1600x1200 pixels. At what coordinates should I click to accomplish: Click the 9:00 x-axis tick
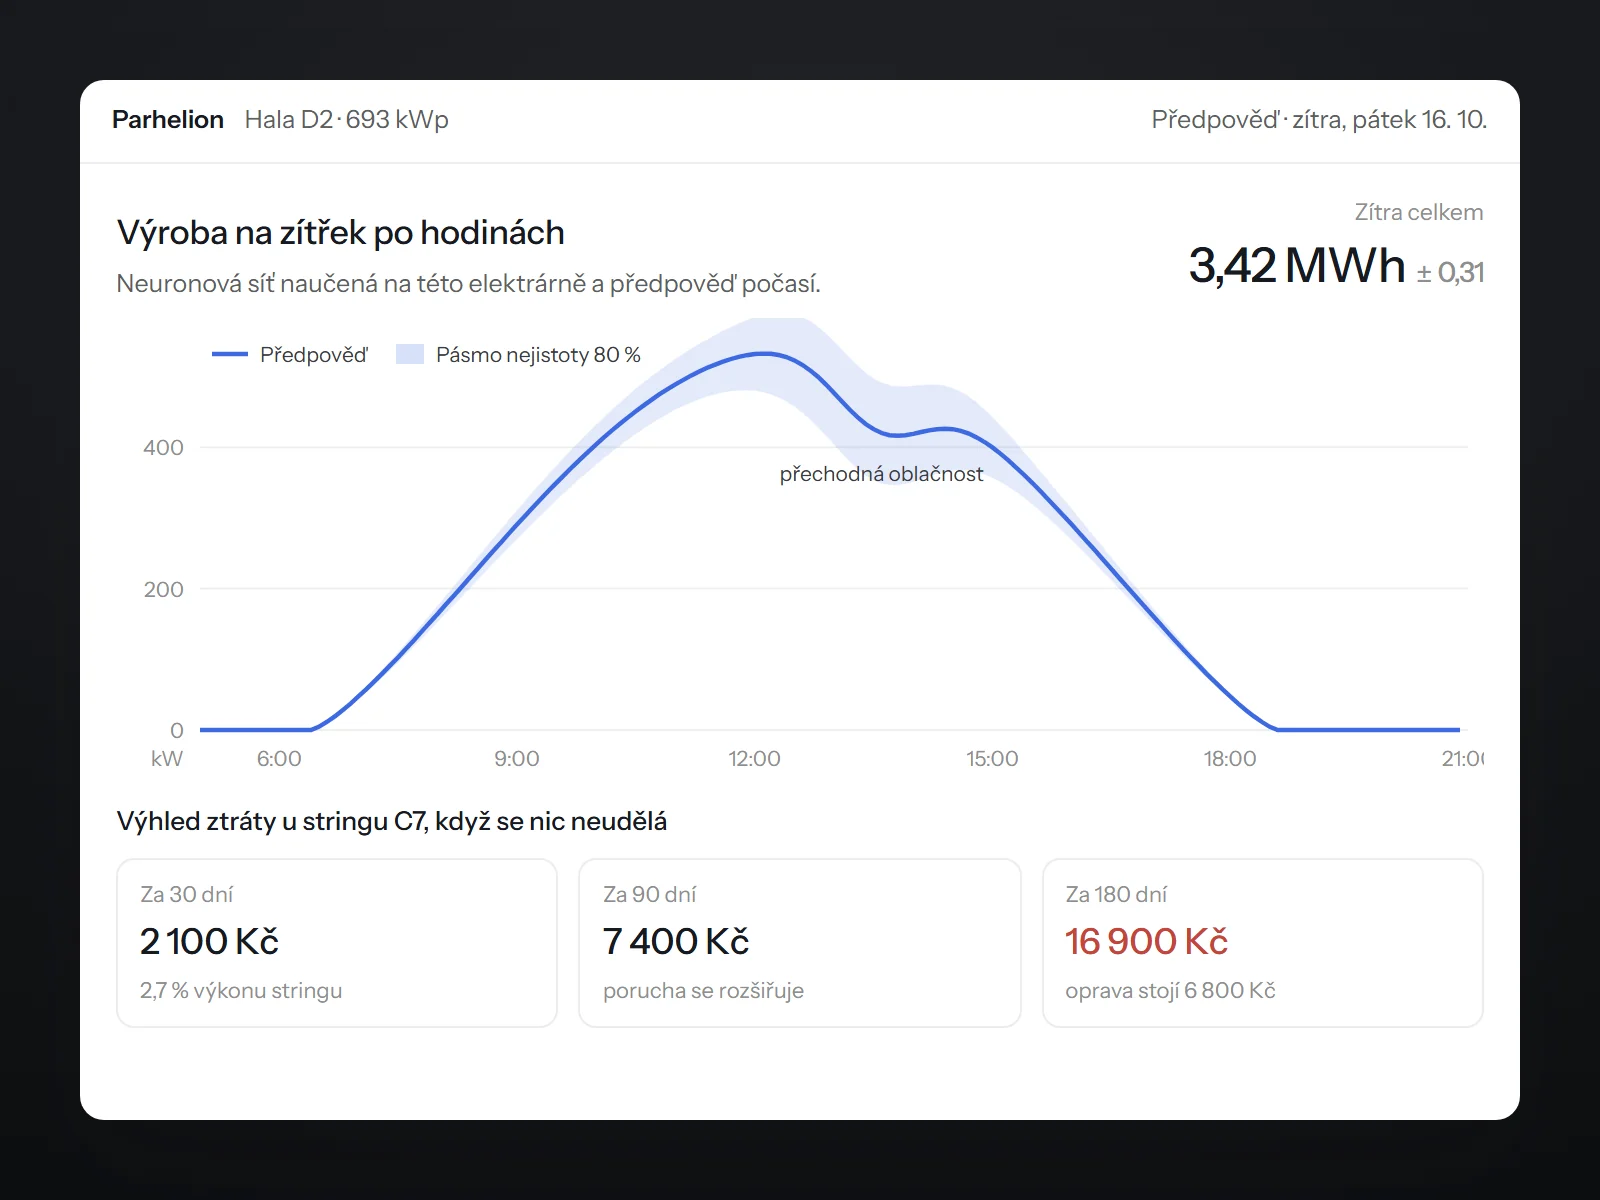(517, 759)
